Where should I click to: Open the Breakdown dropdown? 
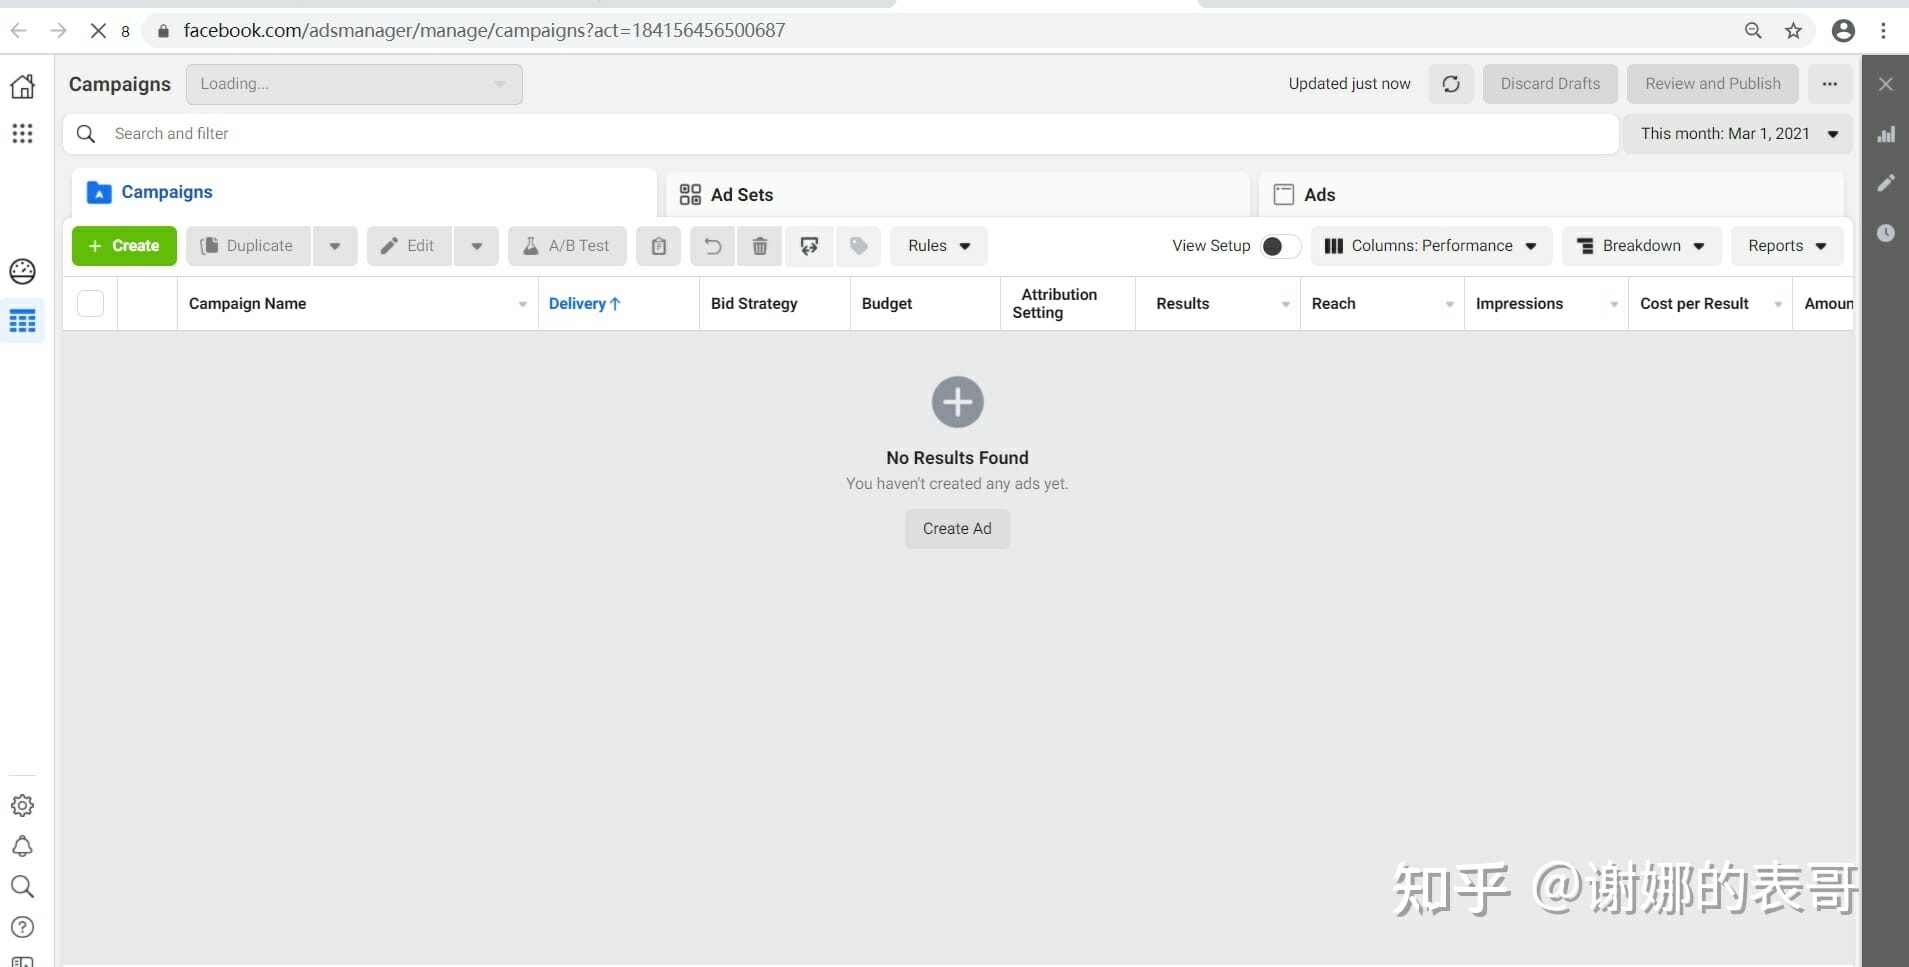click(x=1642, y=246)
